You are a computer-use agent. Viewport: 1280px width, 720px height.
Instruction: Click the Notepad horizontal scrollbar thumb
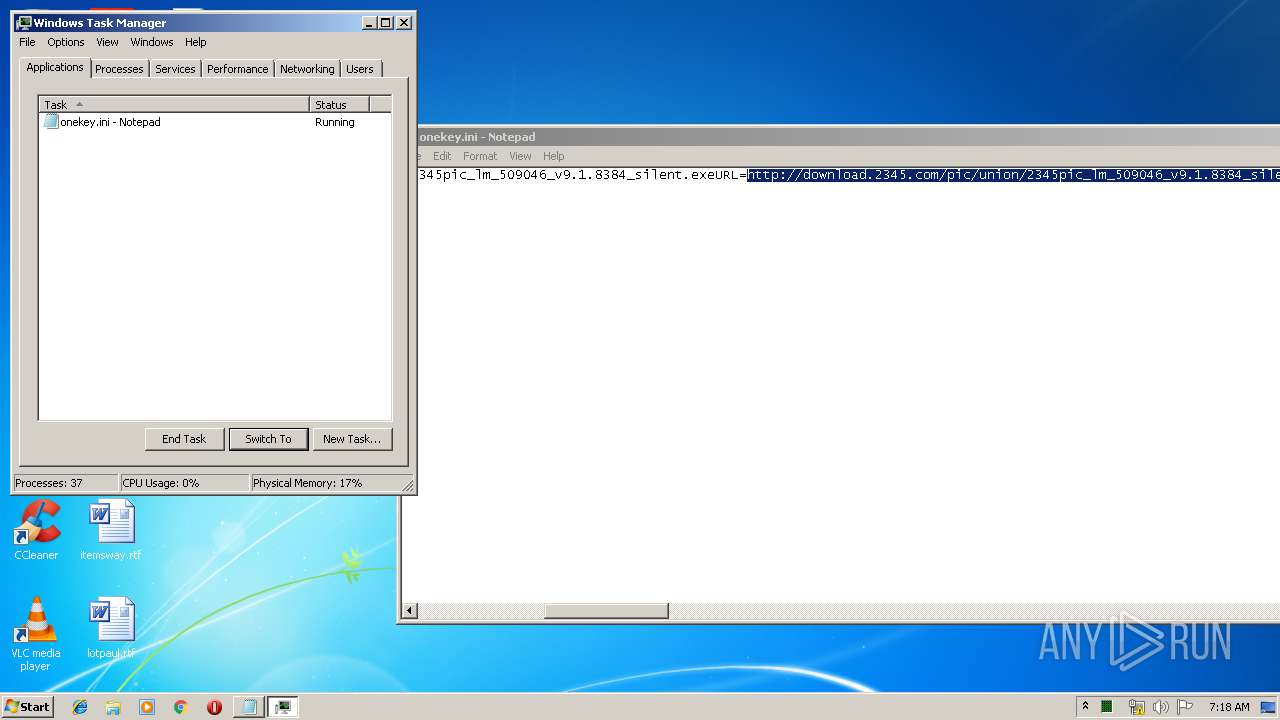click(x=606, y=611)
